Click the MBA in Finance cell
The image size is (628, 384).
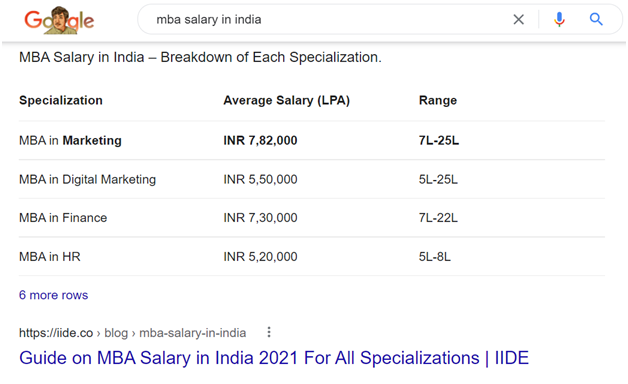click(63, 218)
